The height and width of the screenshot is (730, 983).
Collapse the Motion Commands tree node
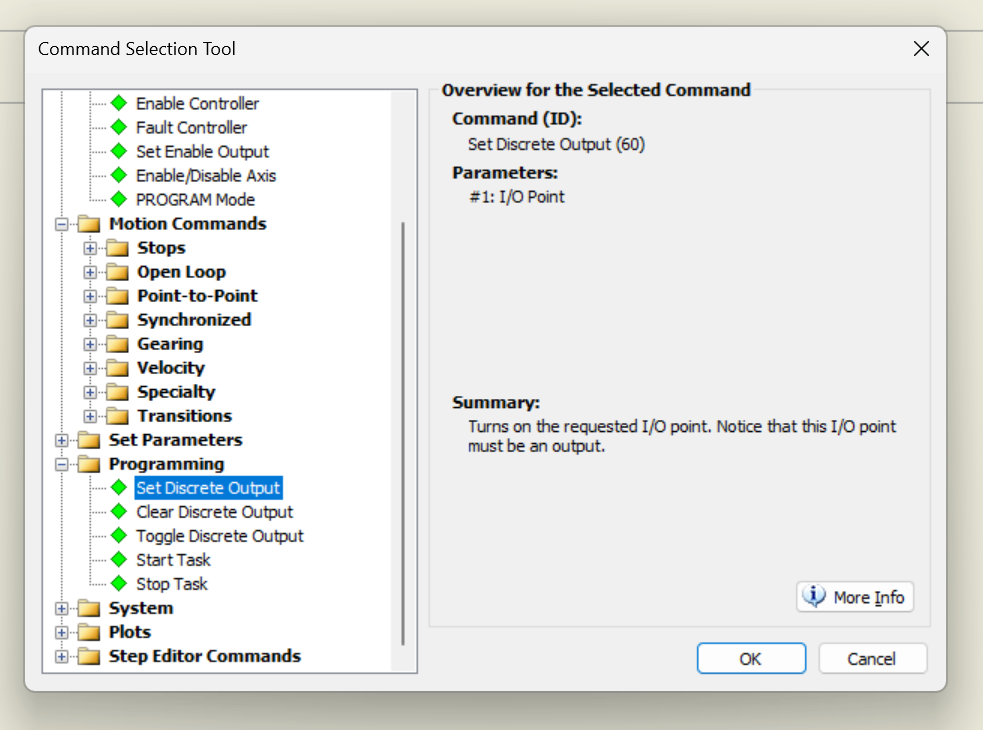point(61,224)
